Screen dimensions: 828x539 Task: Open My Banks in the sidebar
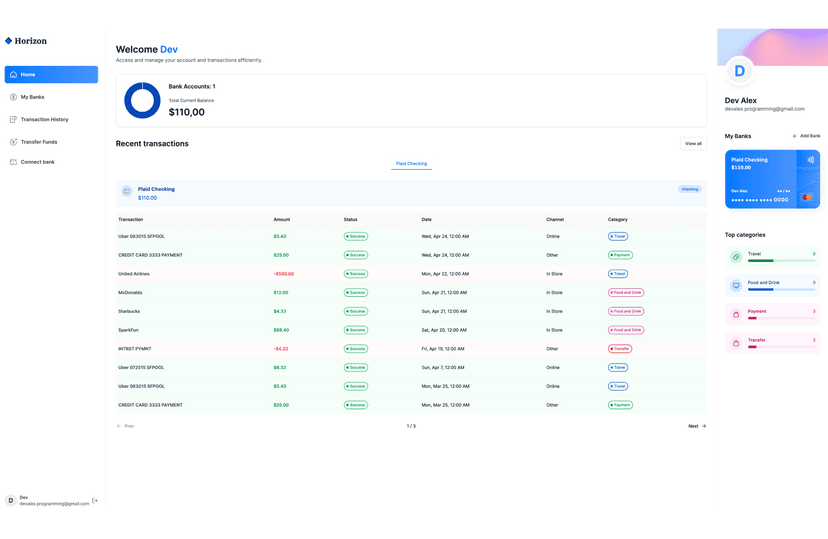[x=32, y=97]
